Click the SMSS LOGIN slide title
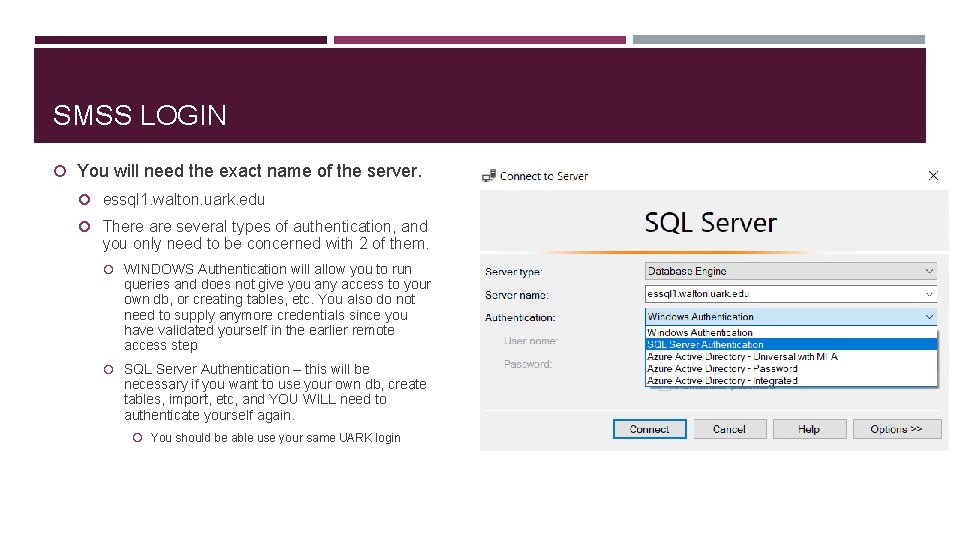Viewport: 960px width, 540px height. point(140,115)
